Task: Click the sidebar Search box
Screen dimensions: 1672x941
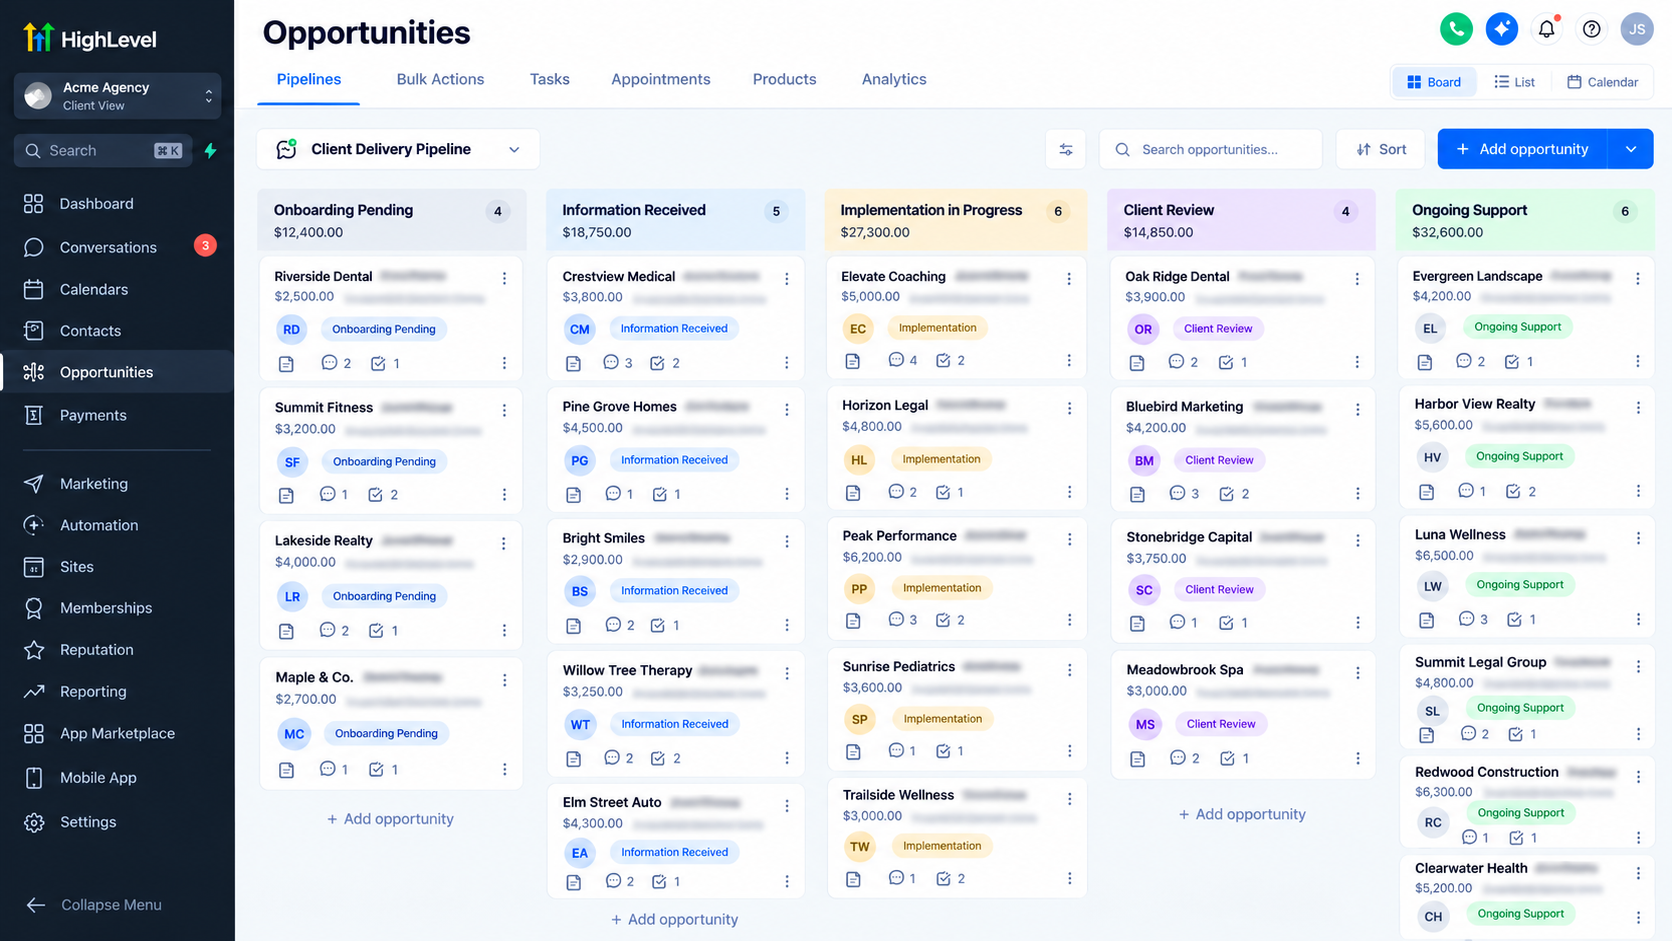Action: (103, 150)
